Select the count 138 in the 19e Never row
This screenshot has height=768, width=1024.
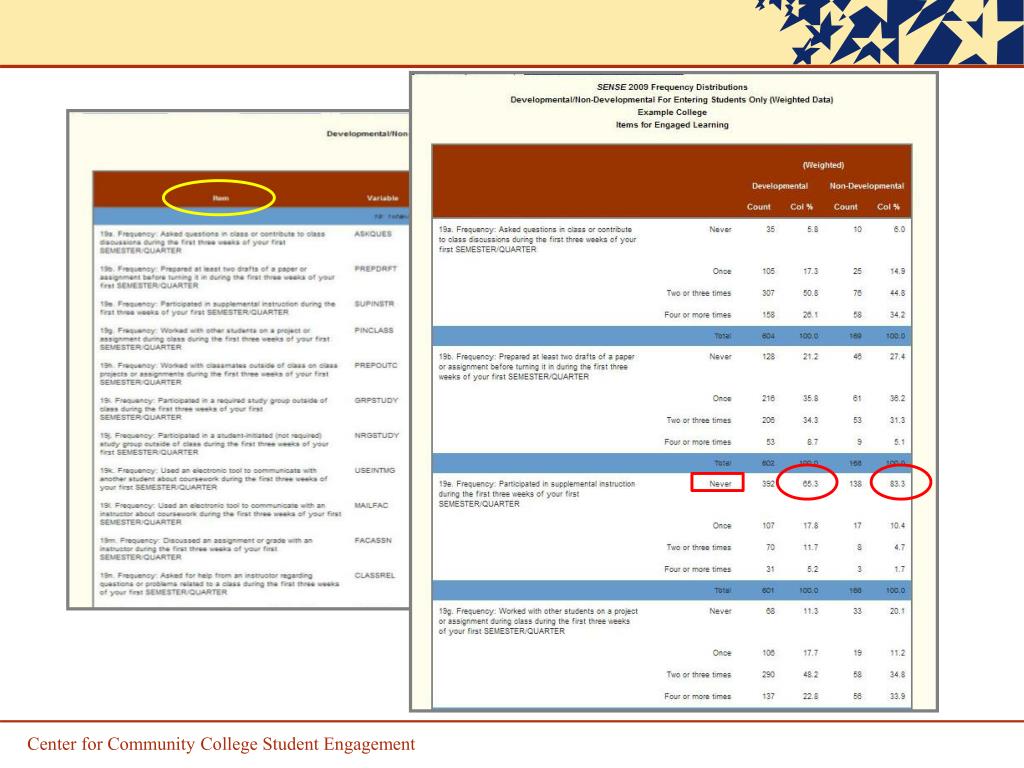tap(855, 484)
